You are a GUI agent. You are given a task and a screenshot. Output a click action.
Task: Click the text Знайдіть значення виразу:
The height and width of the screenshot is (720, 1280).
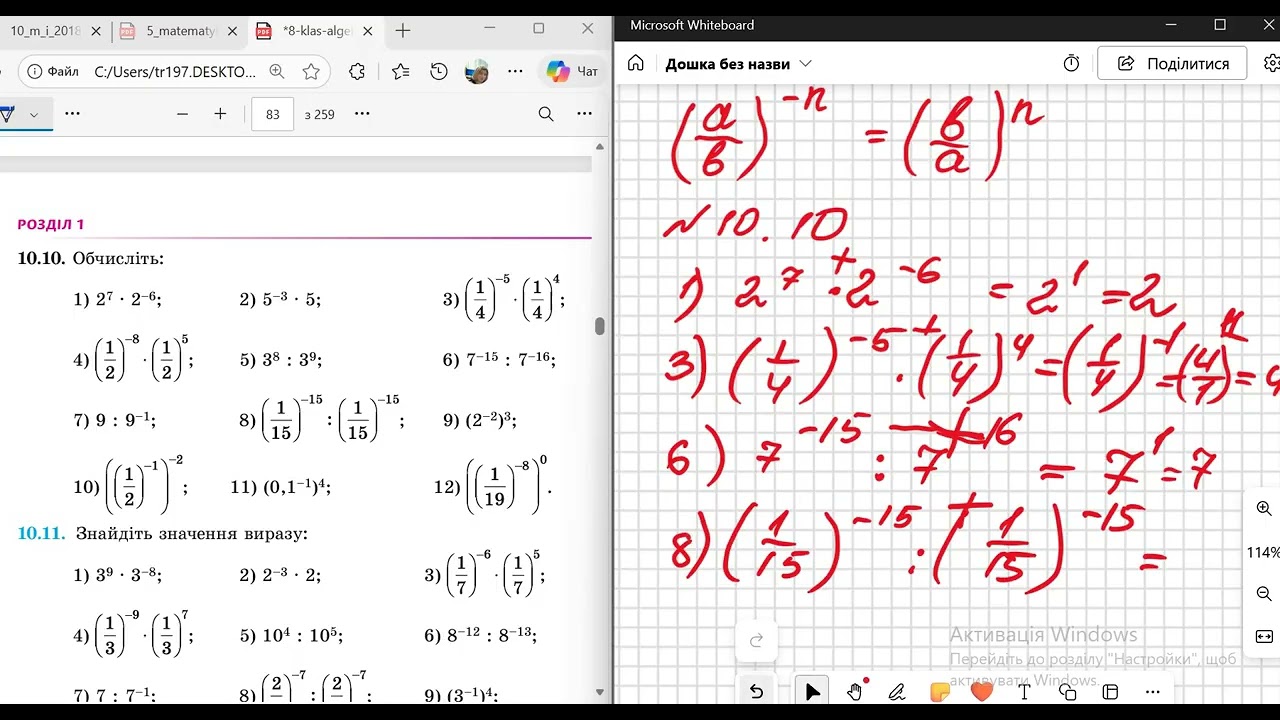[191, 534]
